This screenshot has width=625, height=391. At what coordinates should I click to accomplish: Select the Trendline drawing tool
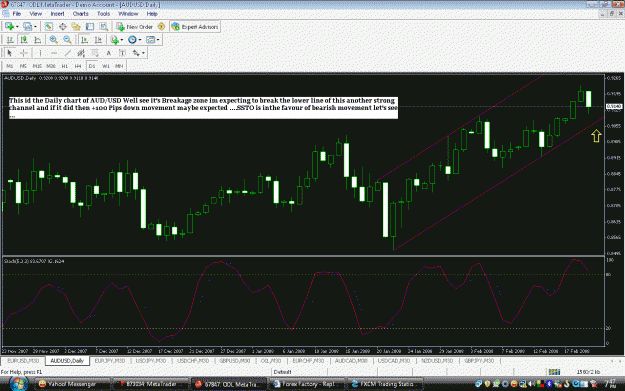[67, 53]
